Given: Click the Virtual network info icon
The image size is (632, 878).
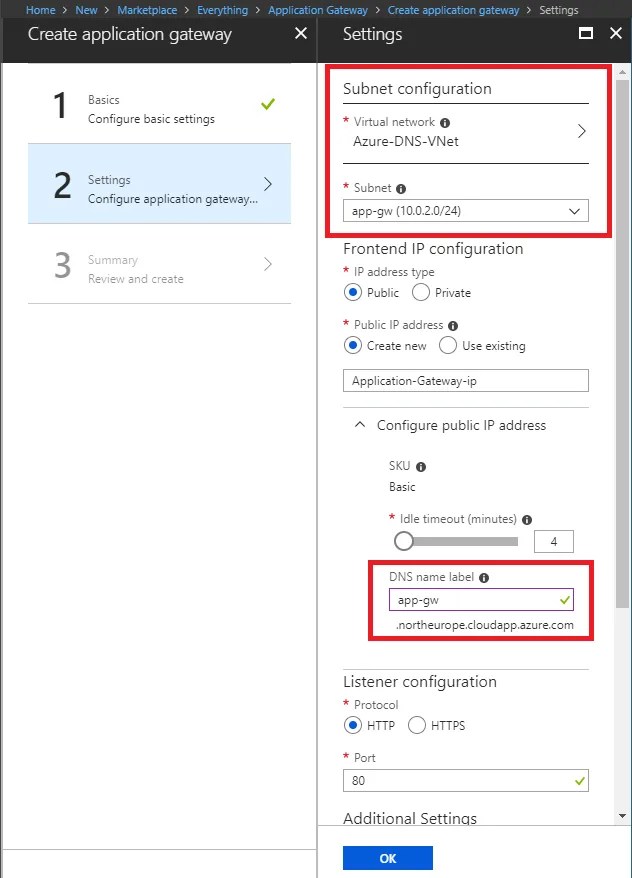Looking at the screenshot, I should click(x=445, y=123).
